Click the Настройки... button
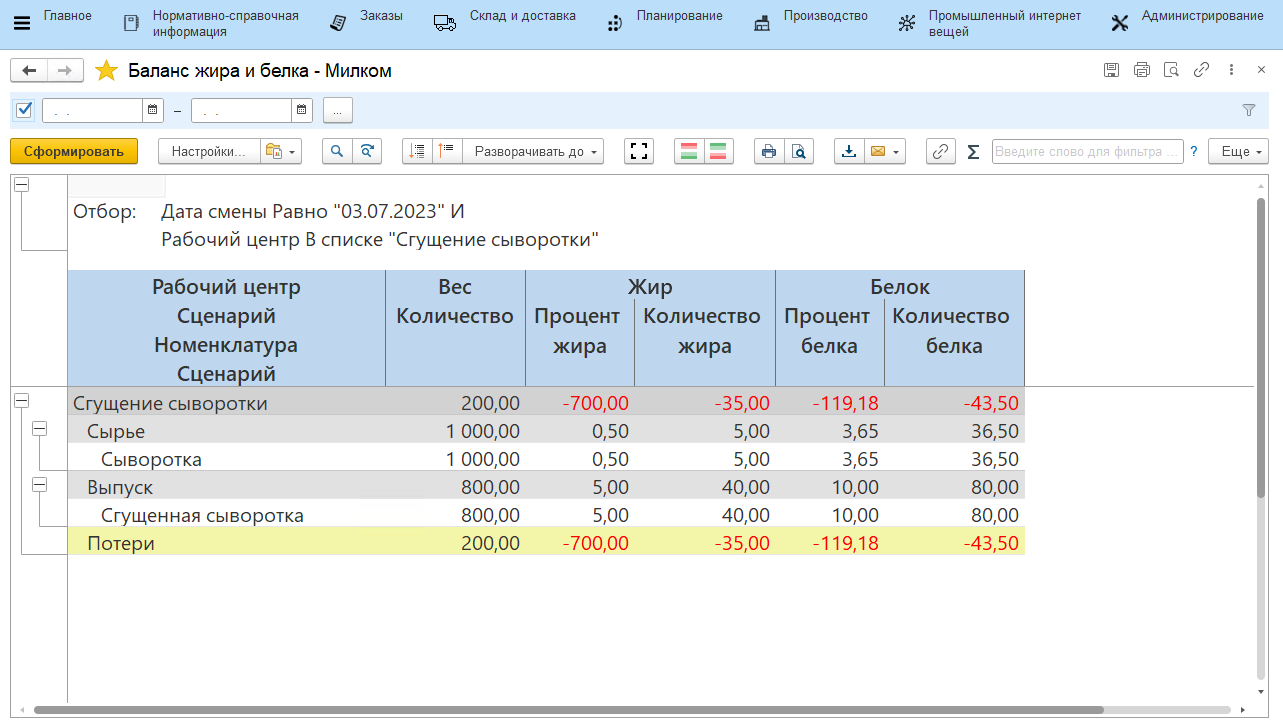The width and height of the screenshot is (1283, 725). [x=208, y=152]
